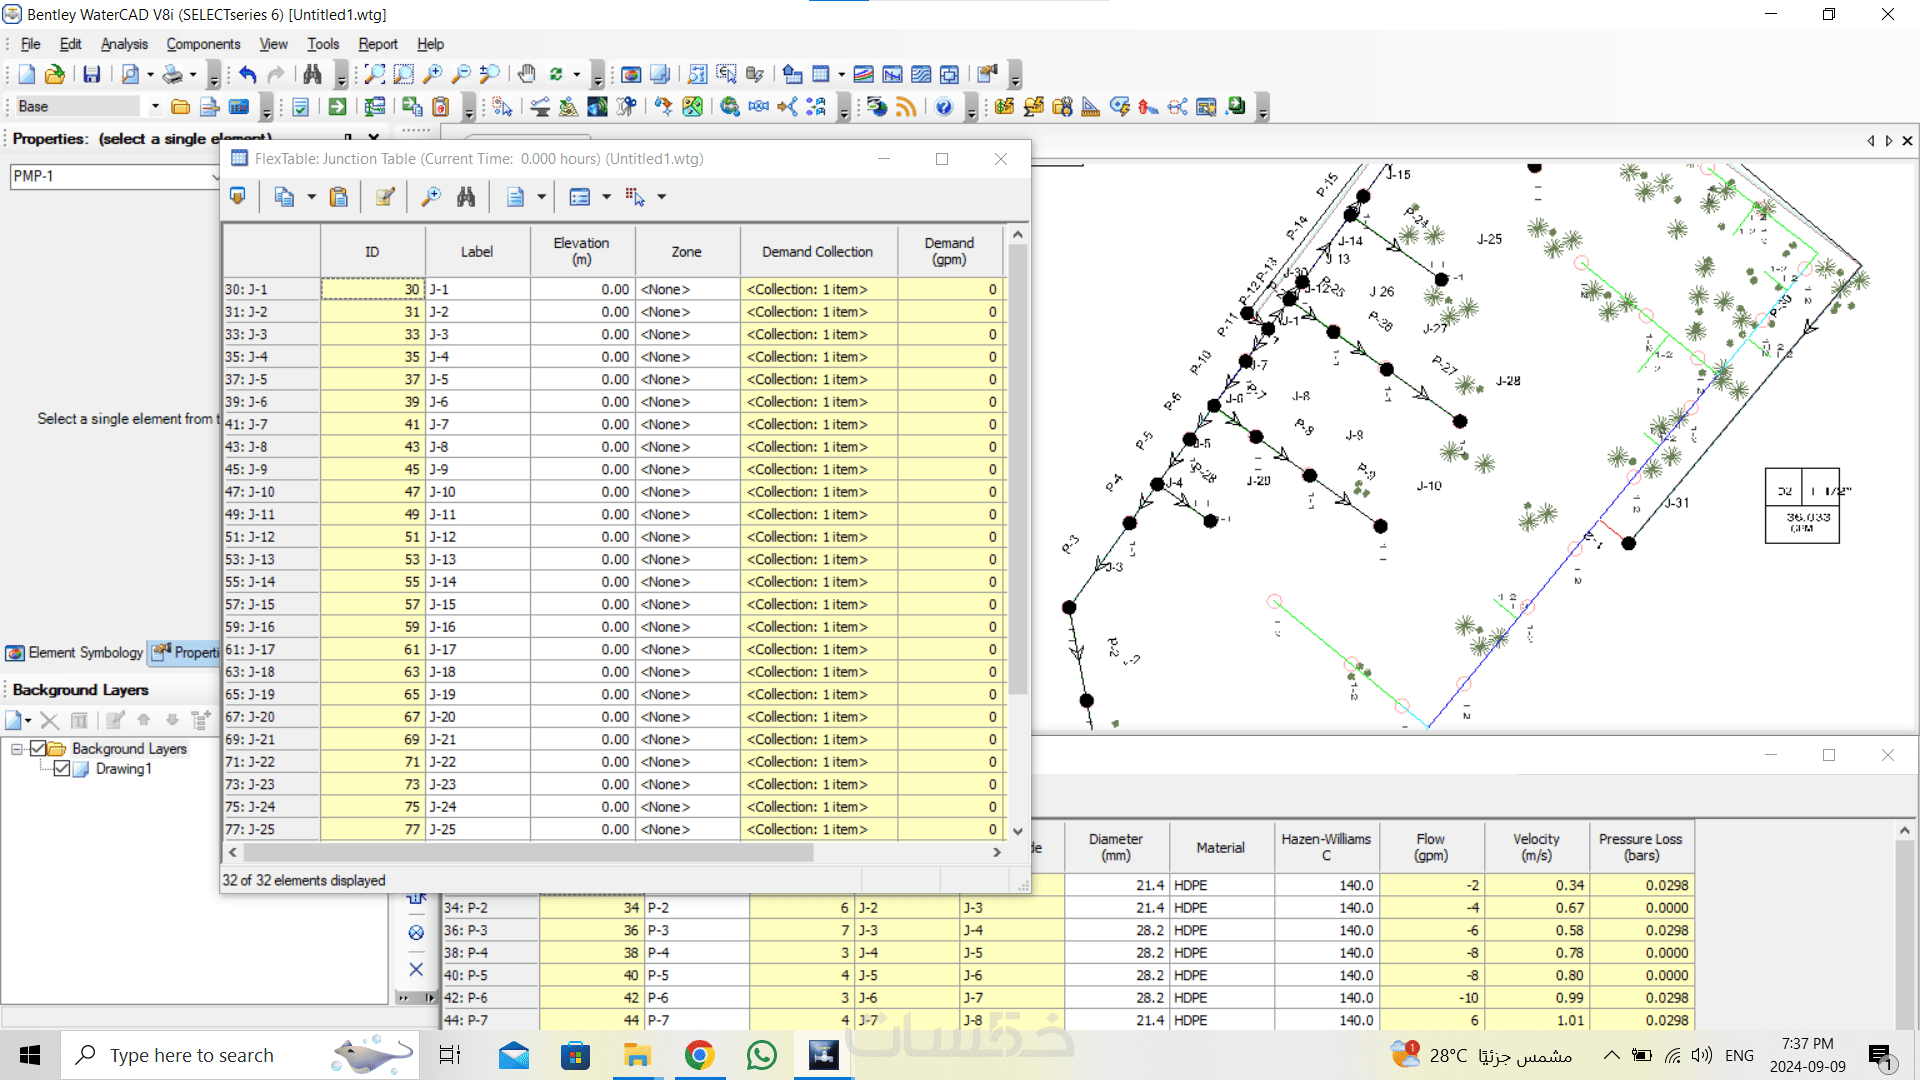Collapse the Background Layers tree node
1920x1080 pixels.
[17, 748]
